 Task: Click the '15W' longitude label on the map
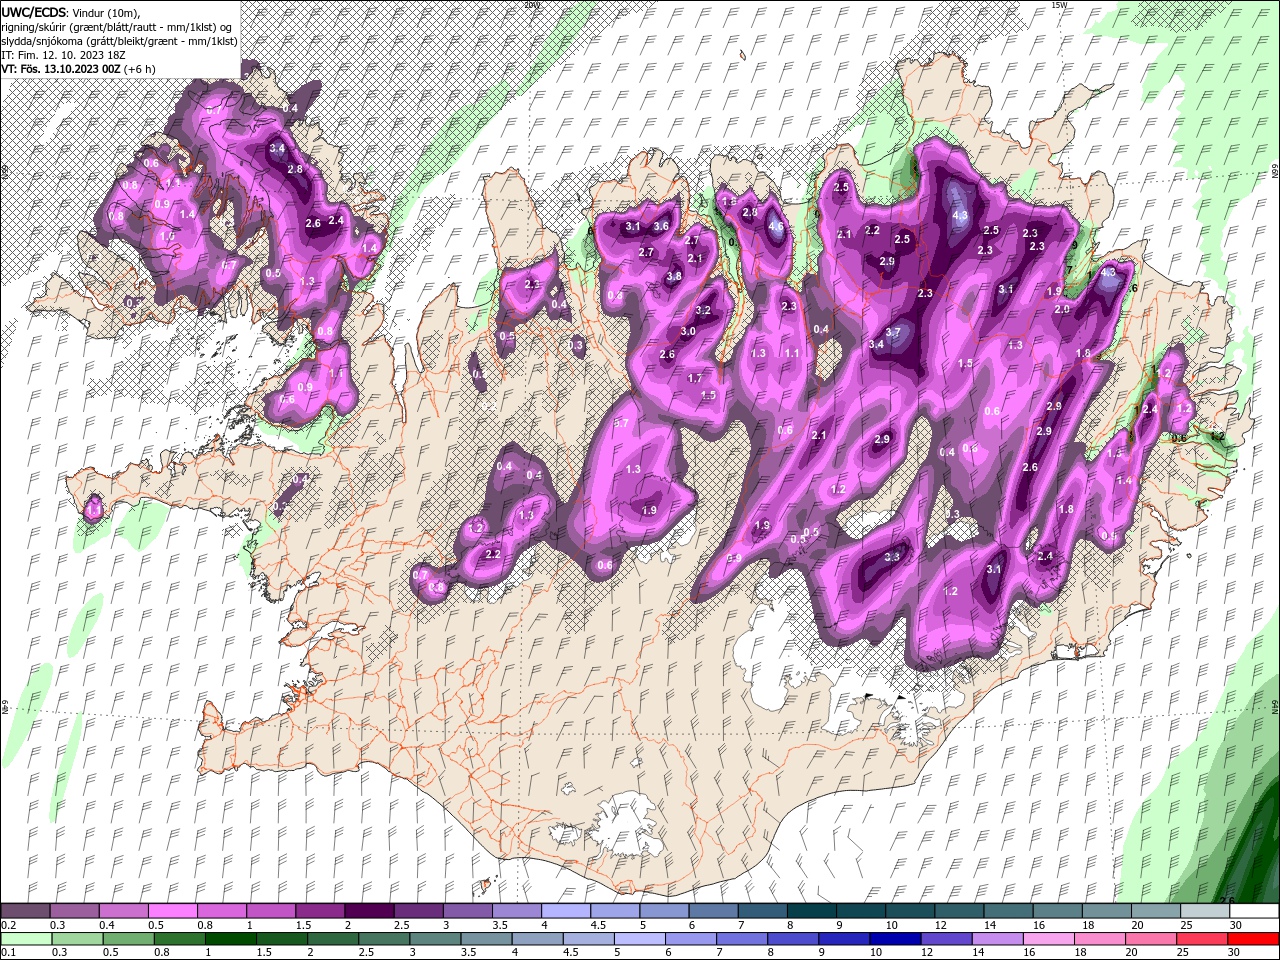tap(1059, 5)
